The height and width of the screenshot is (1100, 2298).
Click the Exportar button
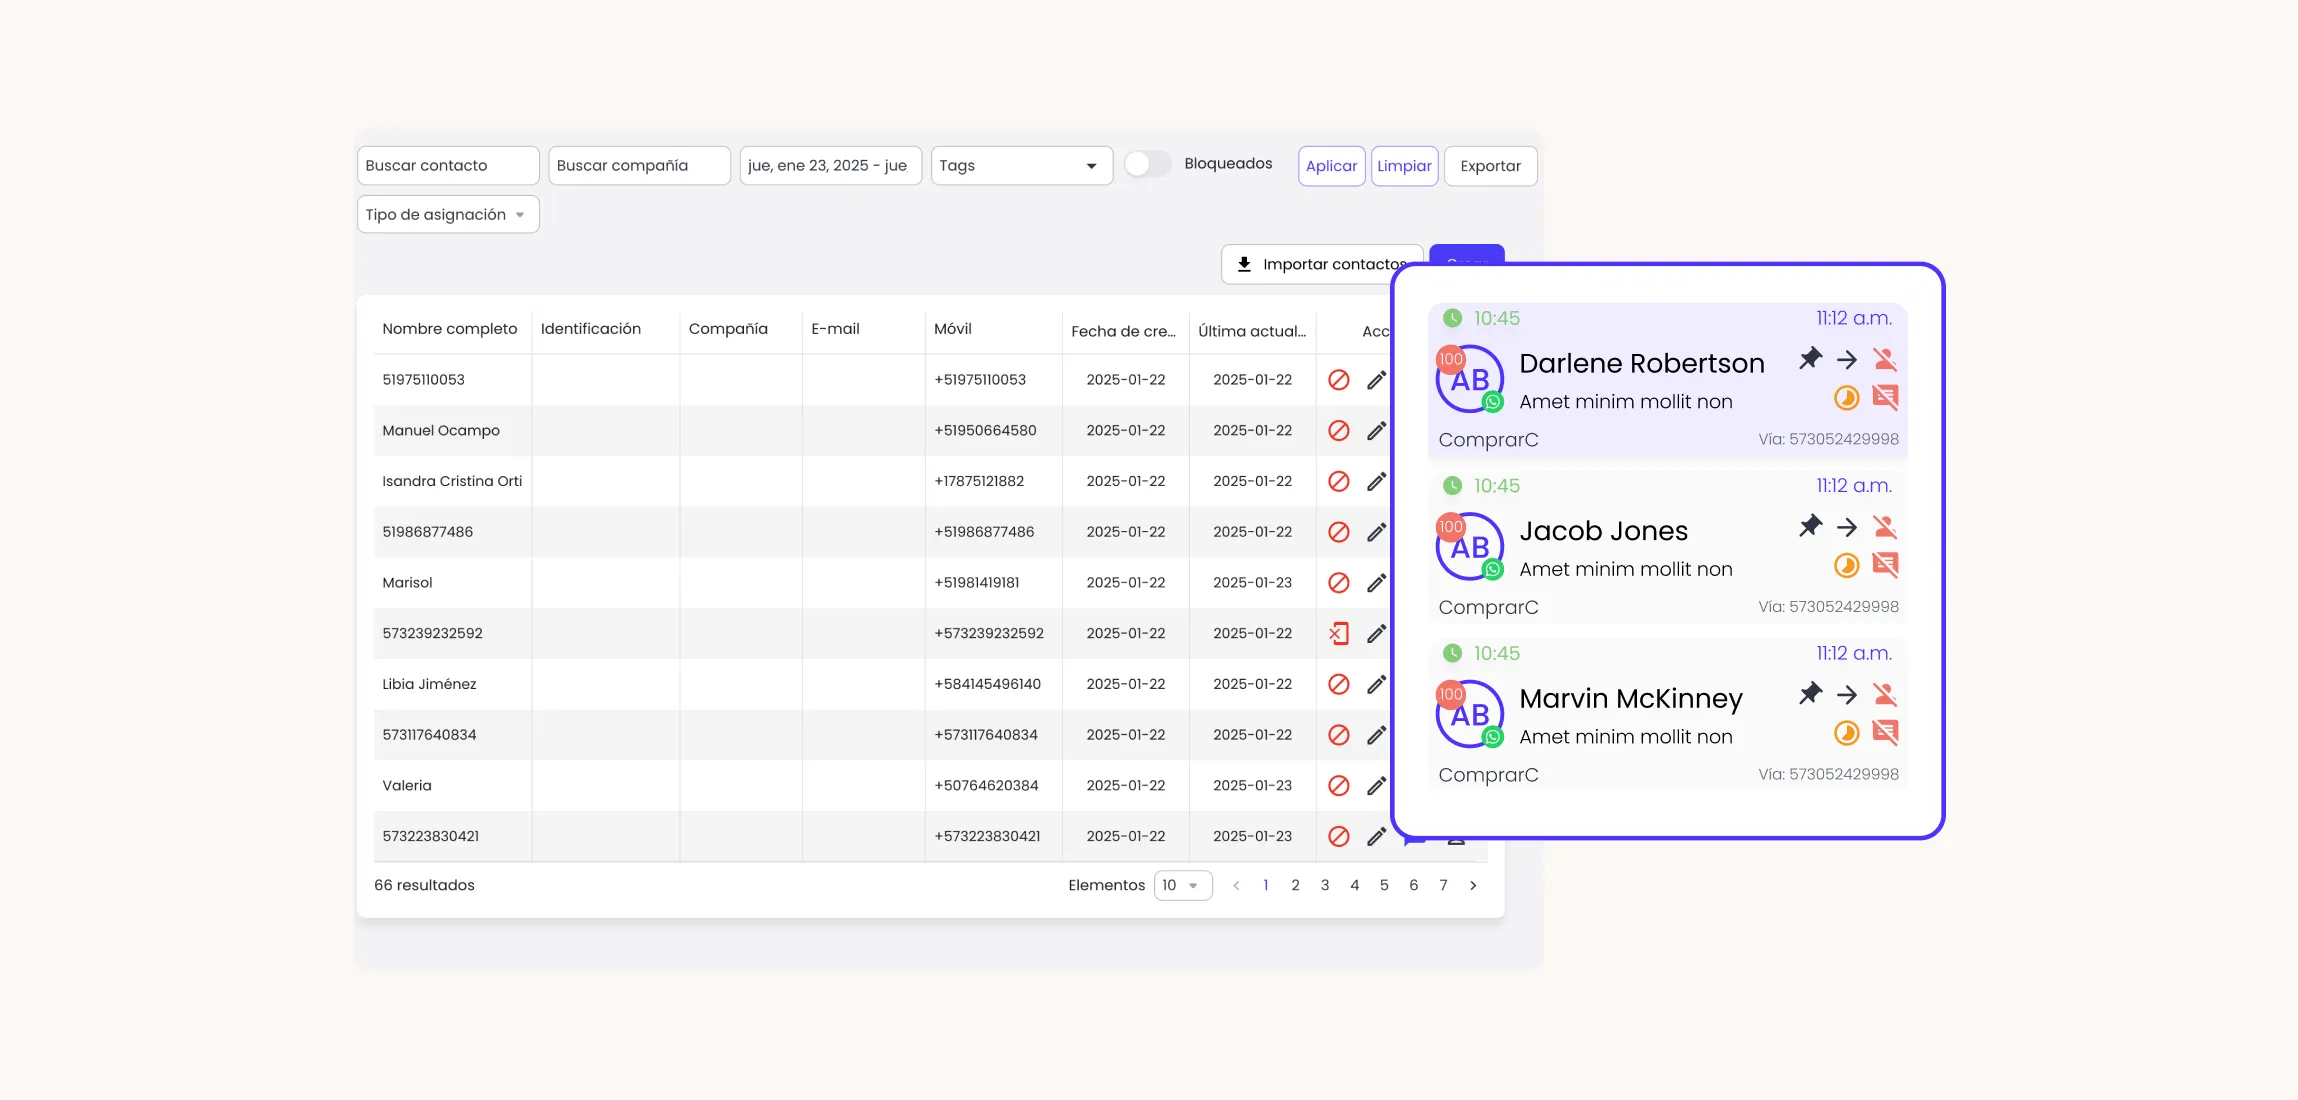click(x=1490, y=166)
